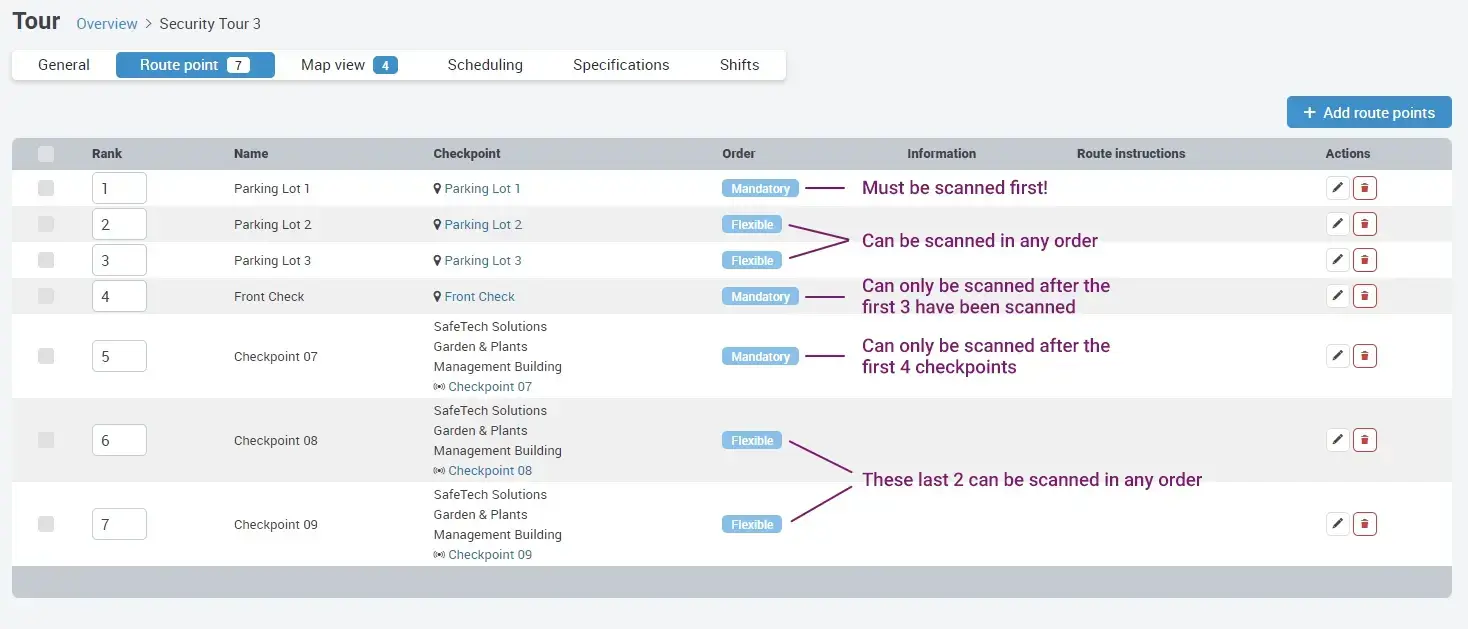This screenshot has height=629, width=1468.
Task: Click the Mandatory badge for Front Check
Action: pos(760,297)
